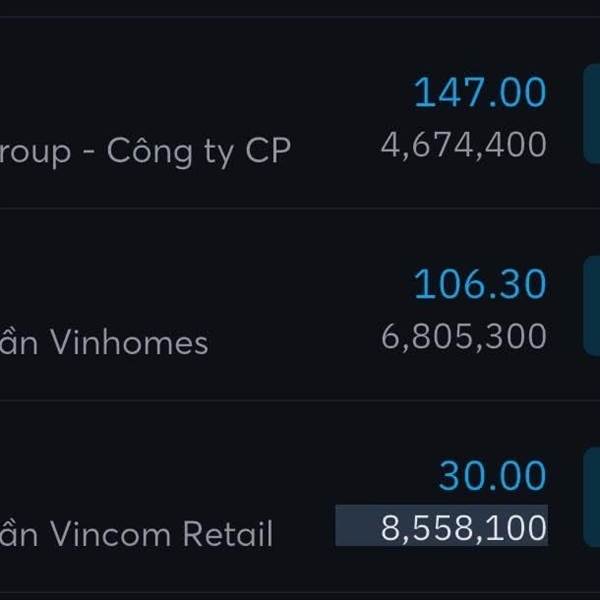Click the blank space left of 30.00
The image size is (600, 600).
[x=300, y=476]
